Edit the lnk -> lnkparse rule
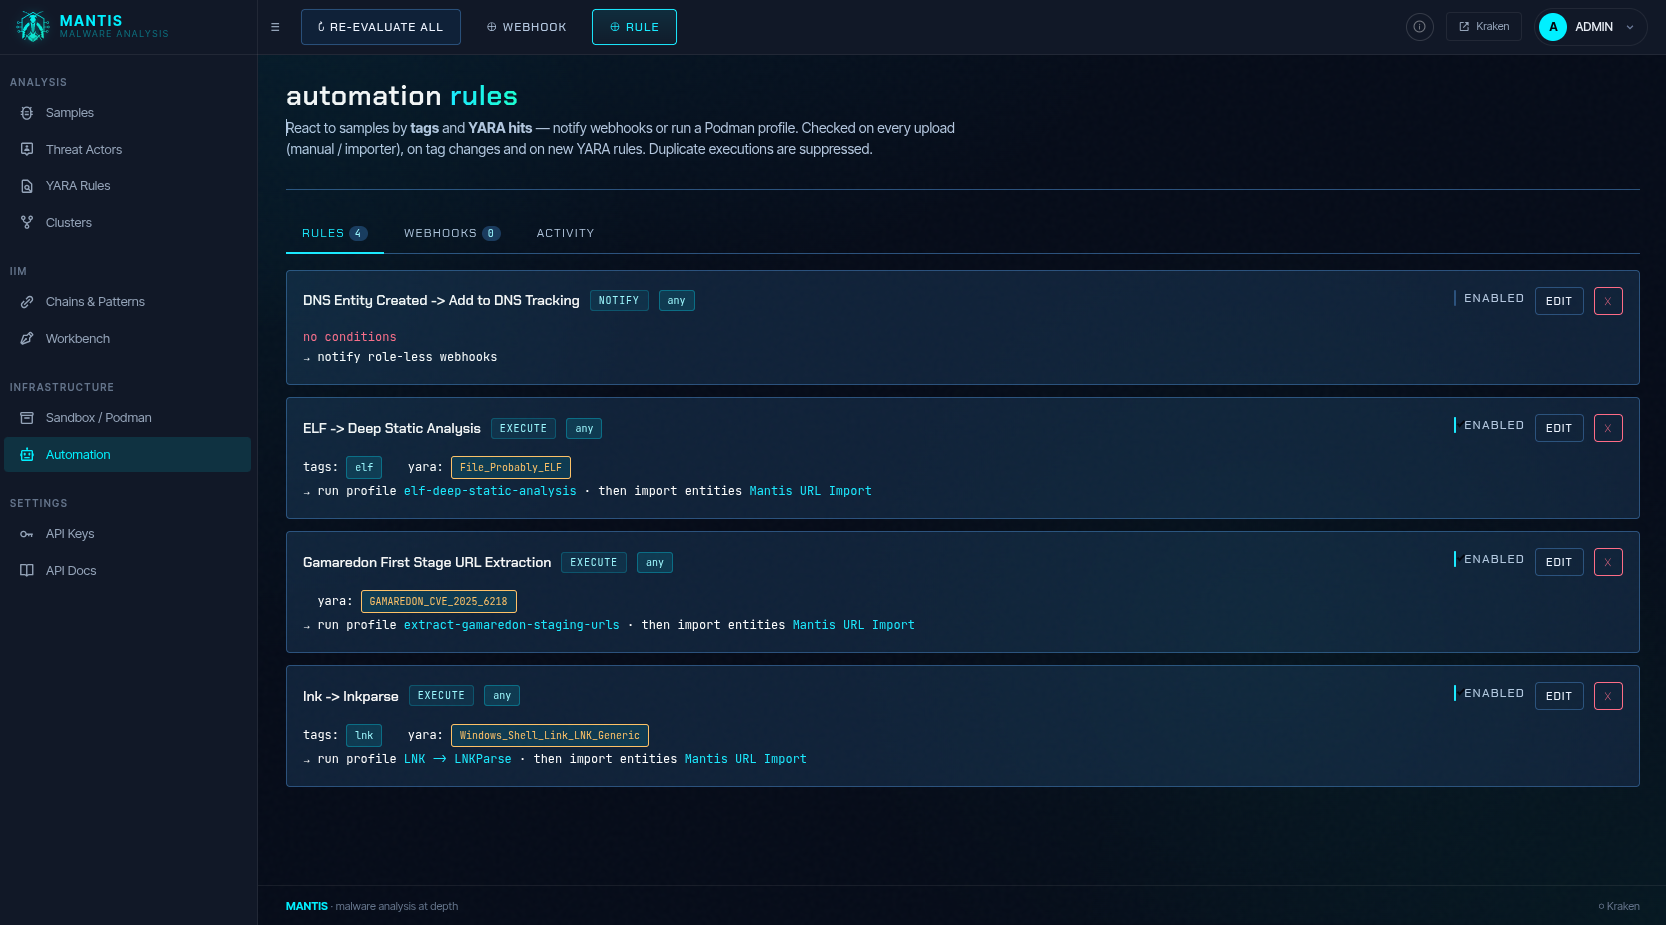Viewport: 1666px width, 925px height. 1559,696
